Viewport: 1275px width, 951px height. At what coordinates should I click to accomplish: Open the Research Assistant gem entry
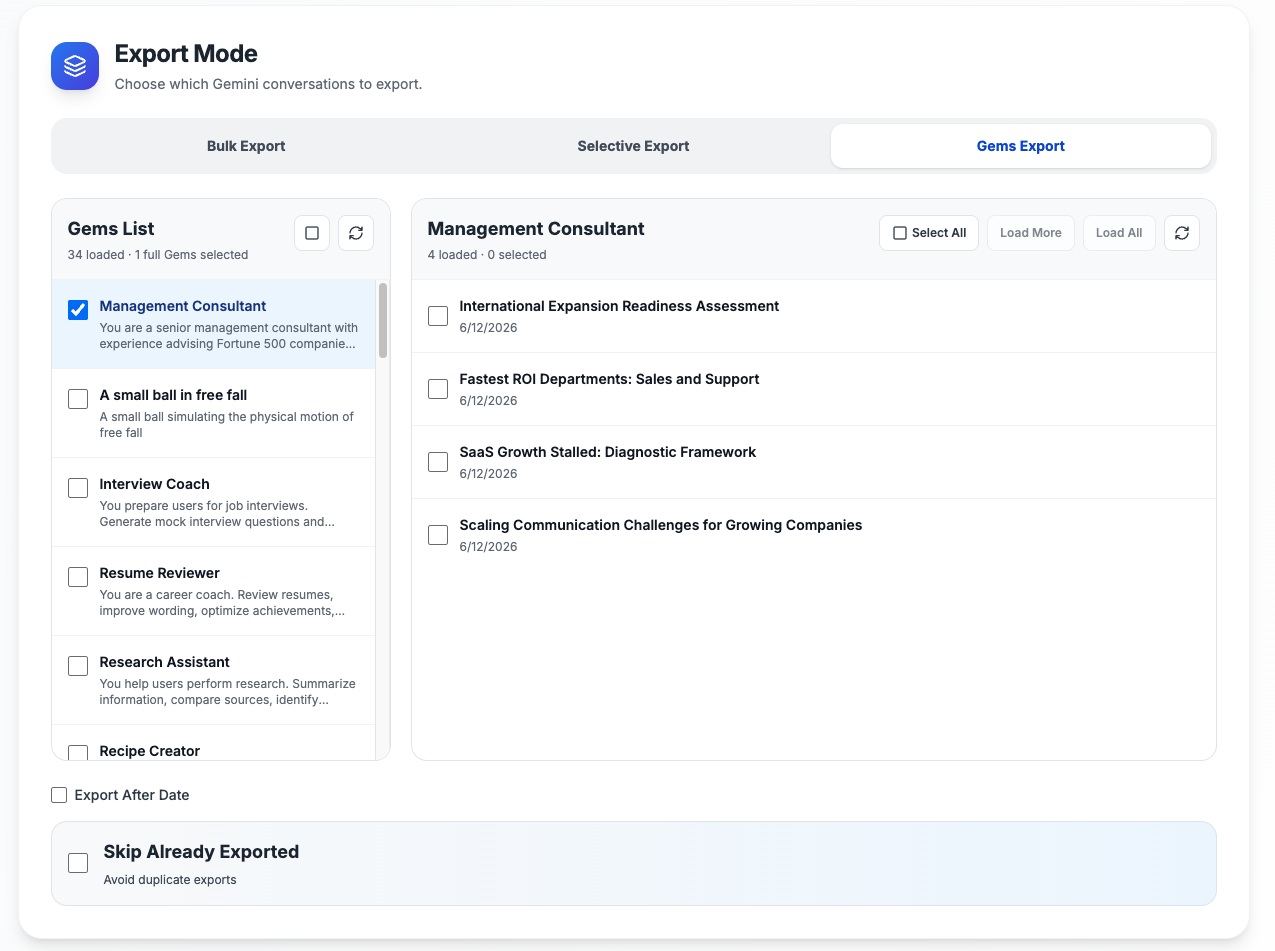click(x=214, y=680)
